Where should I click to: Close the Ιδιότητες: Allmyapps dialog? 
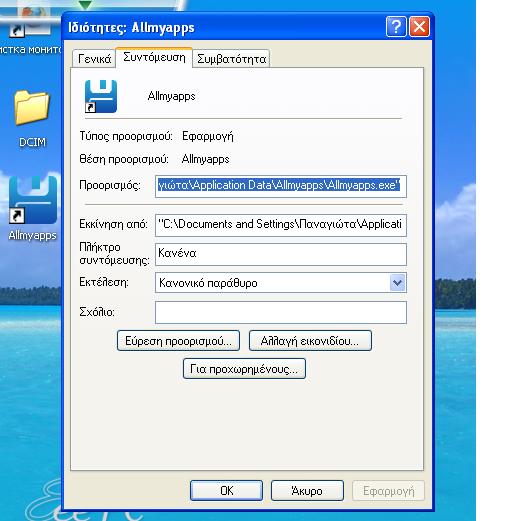point(419,27)
